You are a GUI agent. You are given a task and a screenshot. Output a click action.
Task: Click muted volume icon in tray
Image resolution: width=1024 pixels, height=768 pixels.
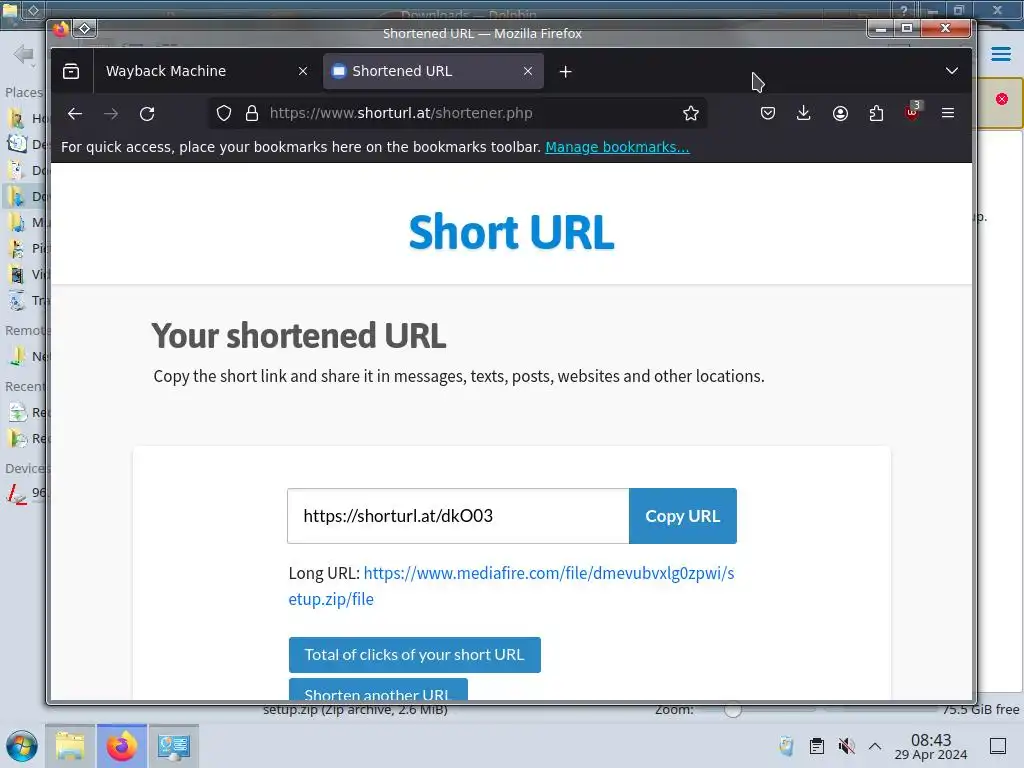click(846, 746)
